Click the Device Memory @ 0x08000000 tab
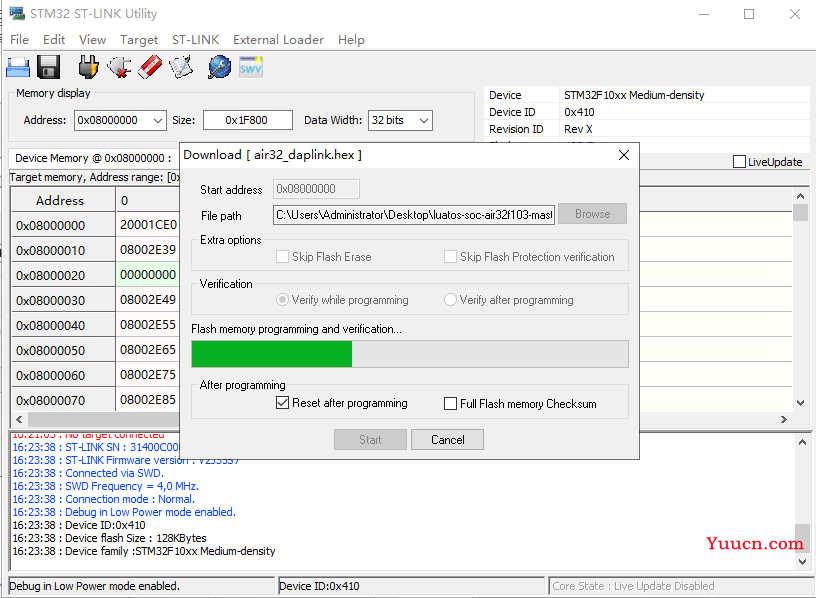 point(93,158)
